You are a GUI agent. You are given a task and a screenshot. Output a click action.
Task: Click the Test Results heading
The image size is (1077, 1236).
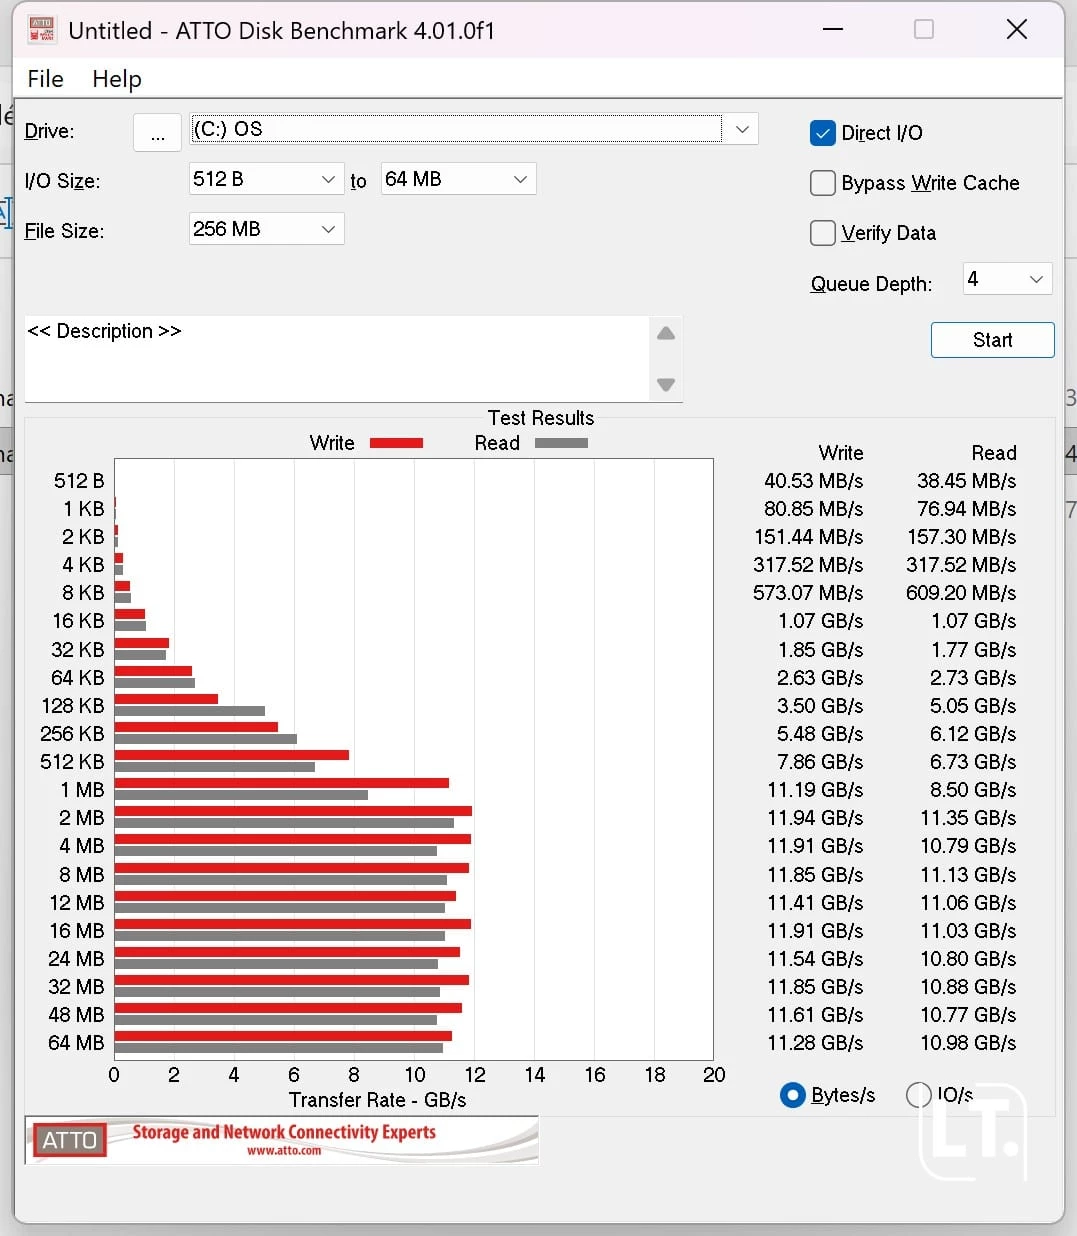click(x=541, y=418)
